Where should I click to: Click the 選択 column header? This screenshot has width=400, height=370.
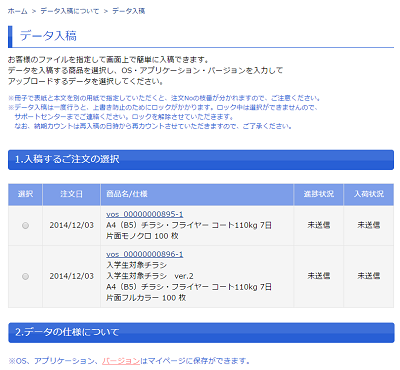[x=25, y=194]
